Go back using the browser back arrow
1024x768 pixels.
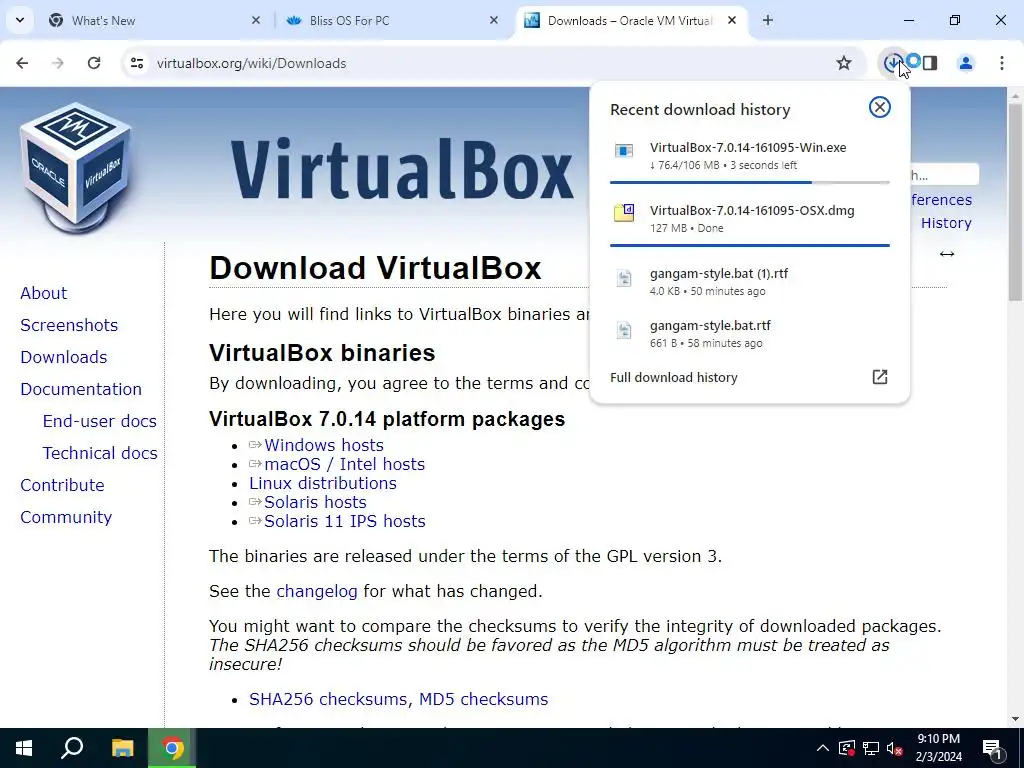tap(22, 63)
